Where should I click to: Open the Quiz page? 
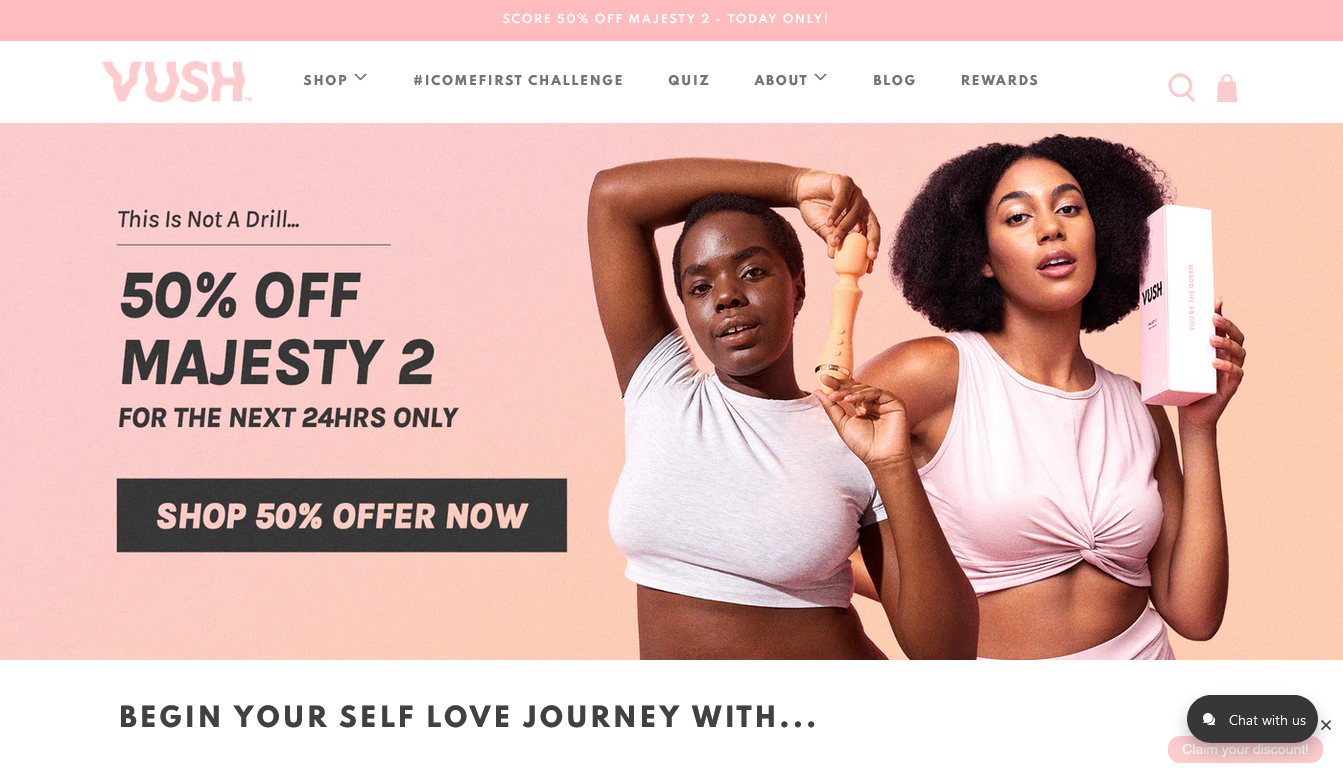[689, 80]
